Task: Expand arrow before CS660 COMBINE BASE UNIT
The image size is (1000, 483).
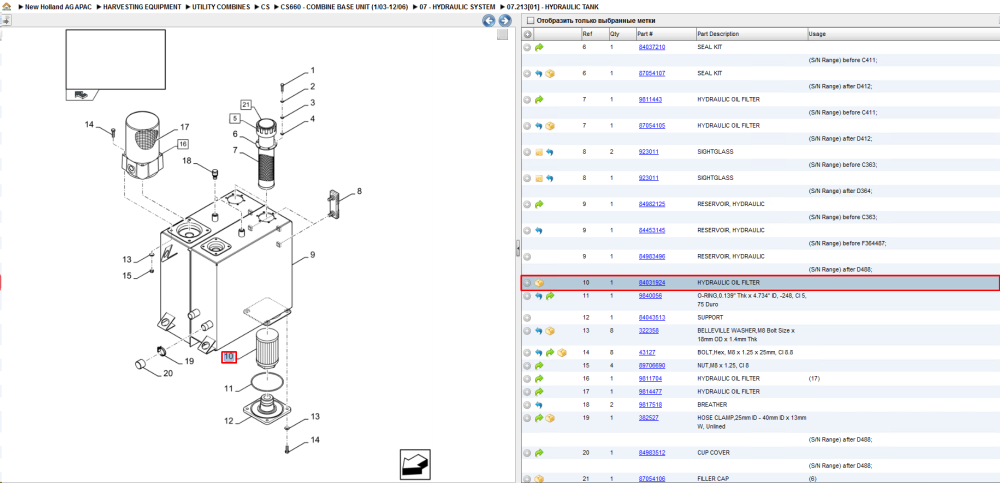Action: point(275,6)
